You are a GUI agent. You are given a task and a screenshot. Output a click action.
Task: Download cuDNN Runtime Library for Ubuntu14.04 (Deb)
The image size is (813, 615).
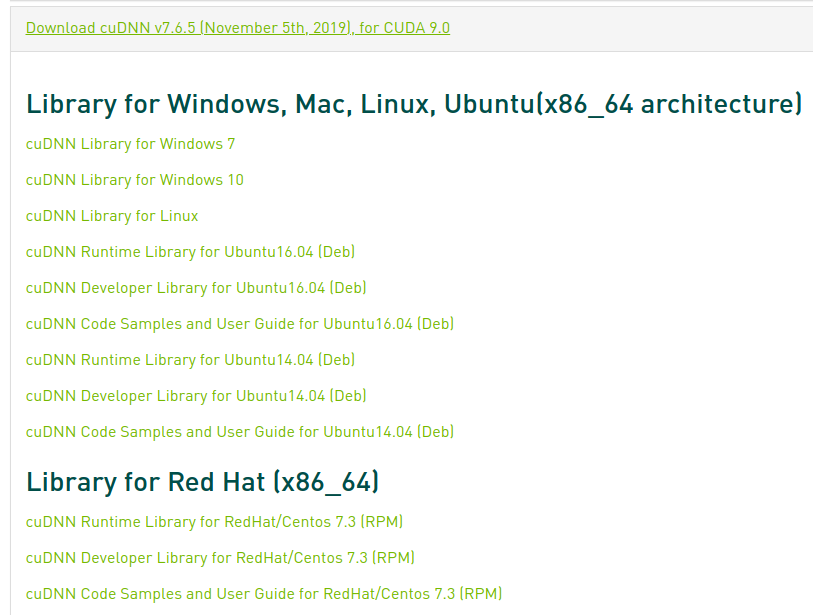click(190, 360)
